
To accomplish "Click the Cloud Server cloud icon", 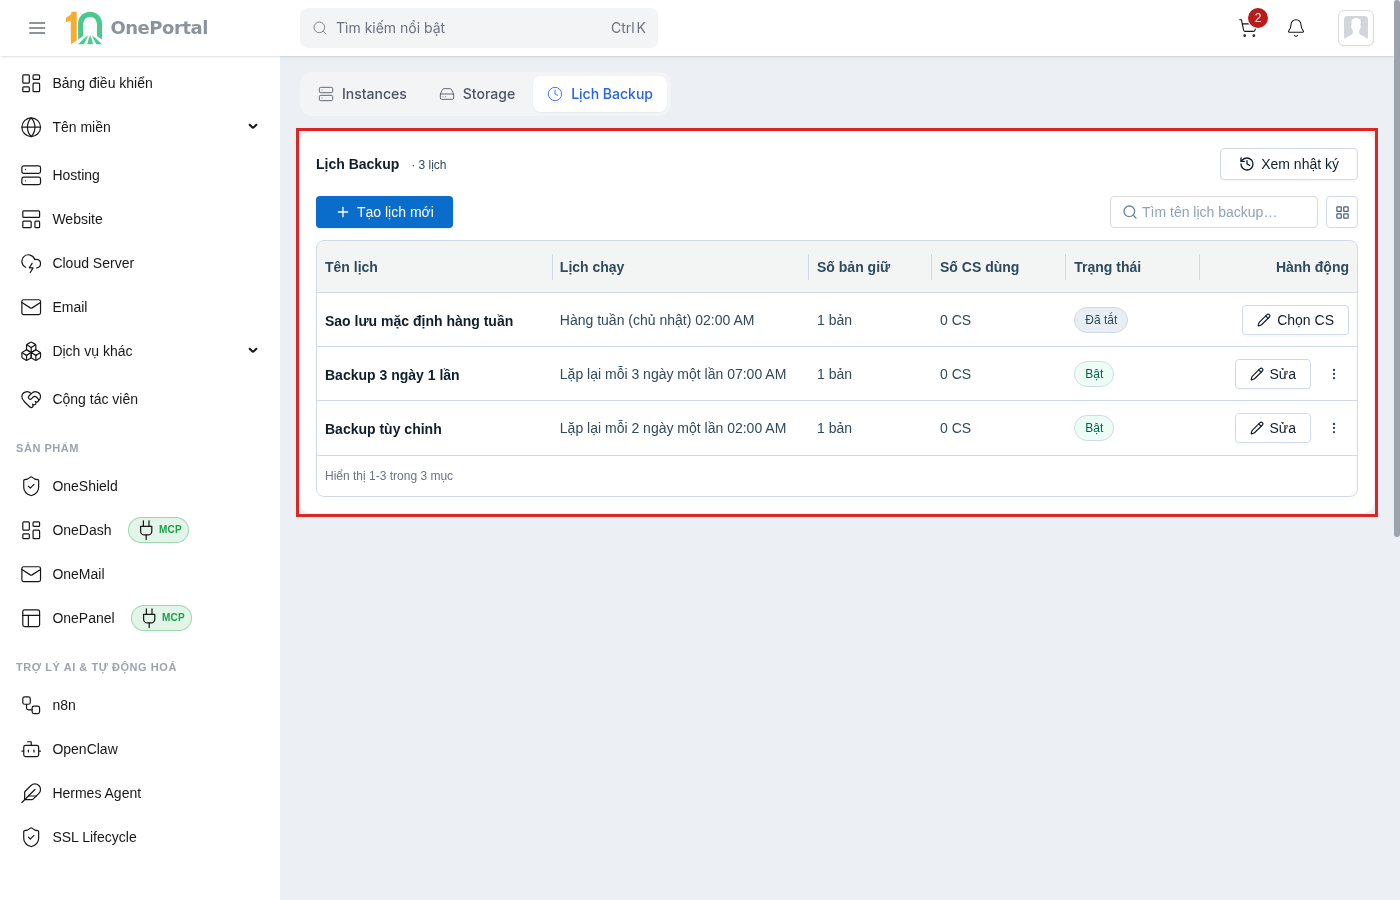I will (x=31, y=263).
